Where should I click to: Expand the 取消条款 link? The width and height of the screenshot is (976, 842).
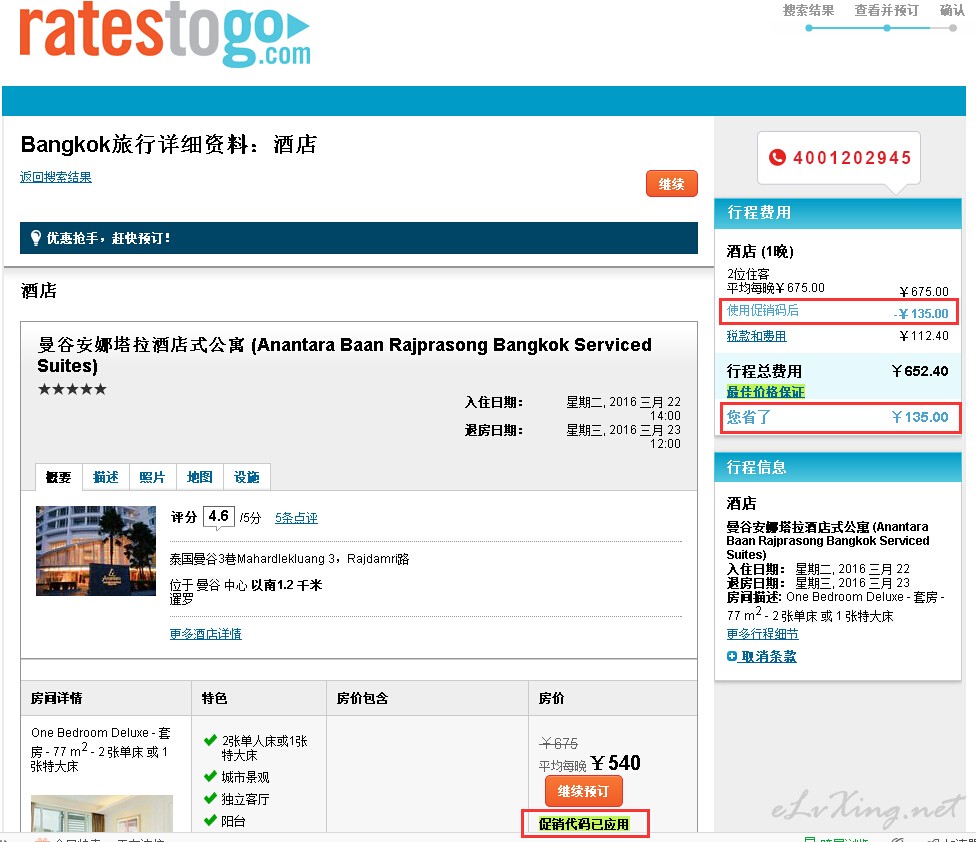tap(767, 657)
